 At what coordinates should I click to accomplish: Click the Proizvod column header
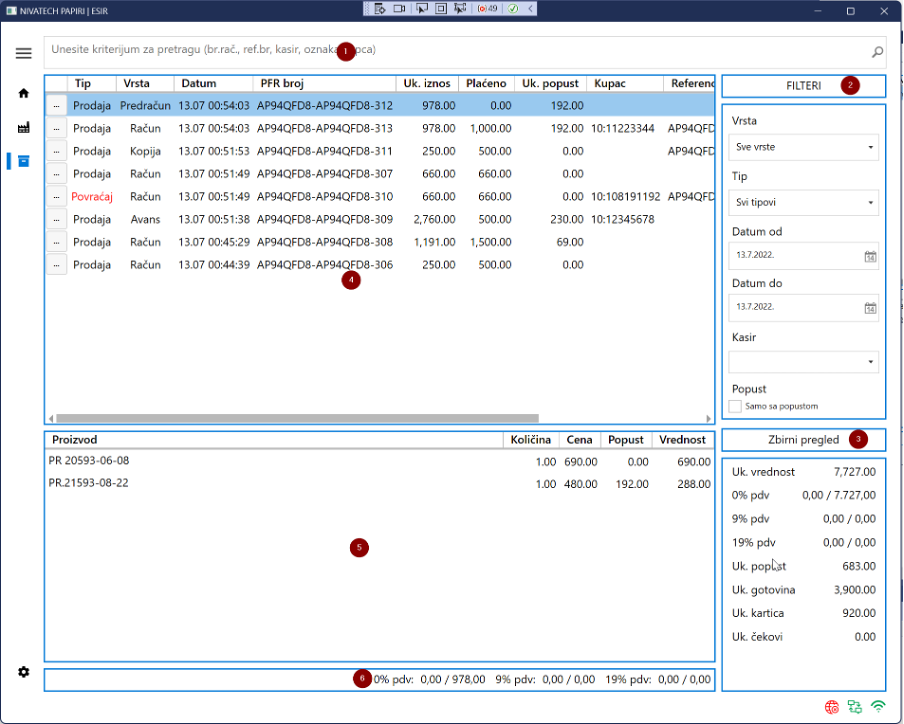[x=274, y=440]
